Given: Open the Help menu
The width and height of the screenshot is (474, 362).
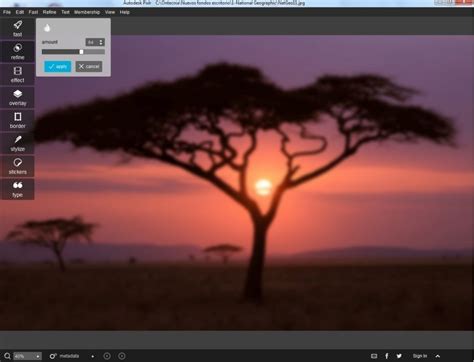Looking at the screenshot, I should click(x=124, y=12).
